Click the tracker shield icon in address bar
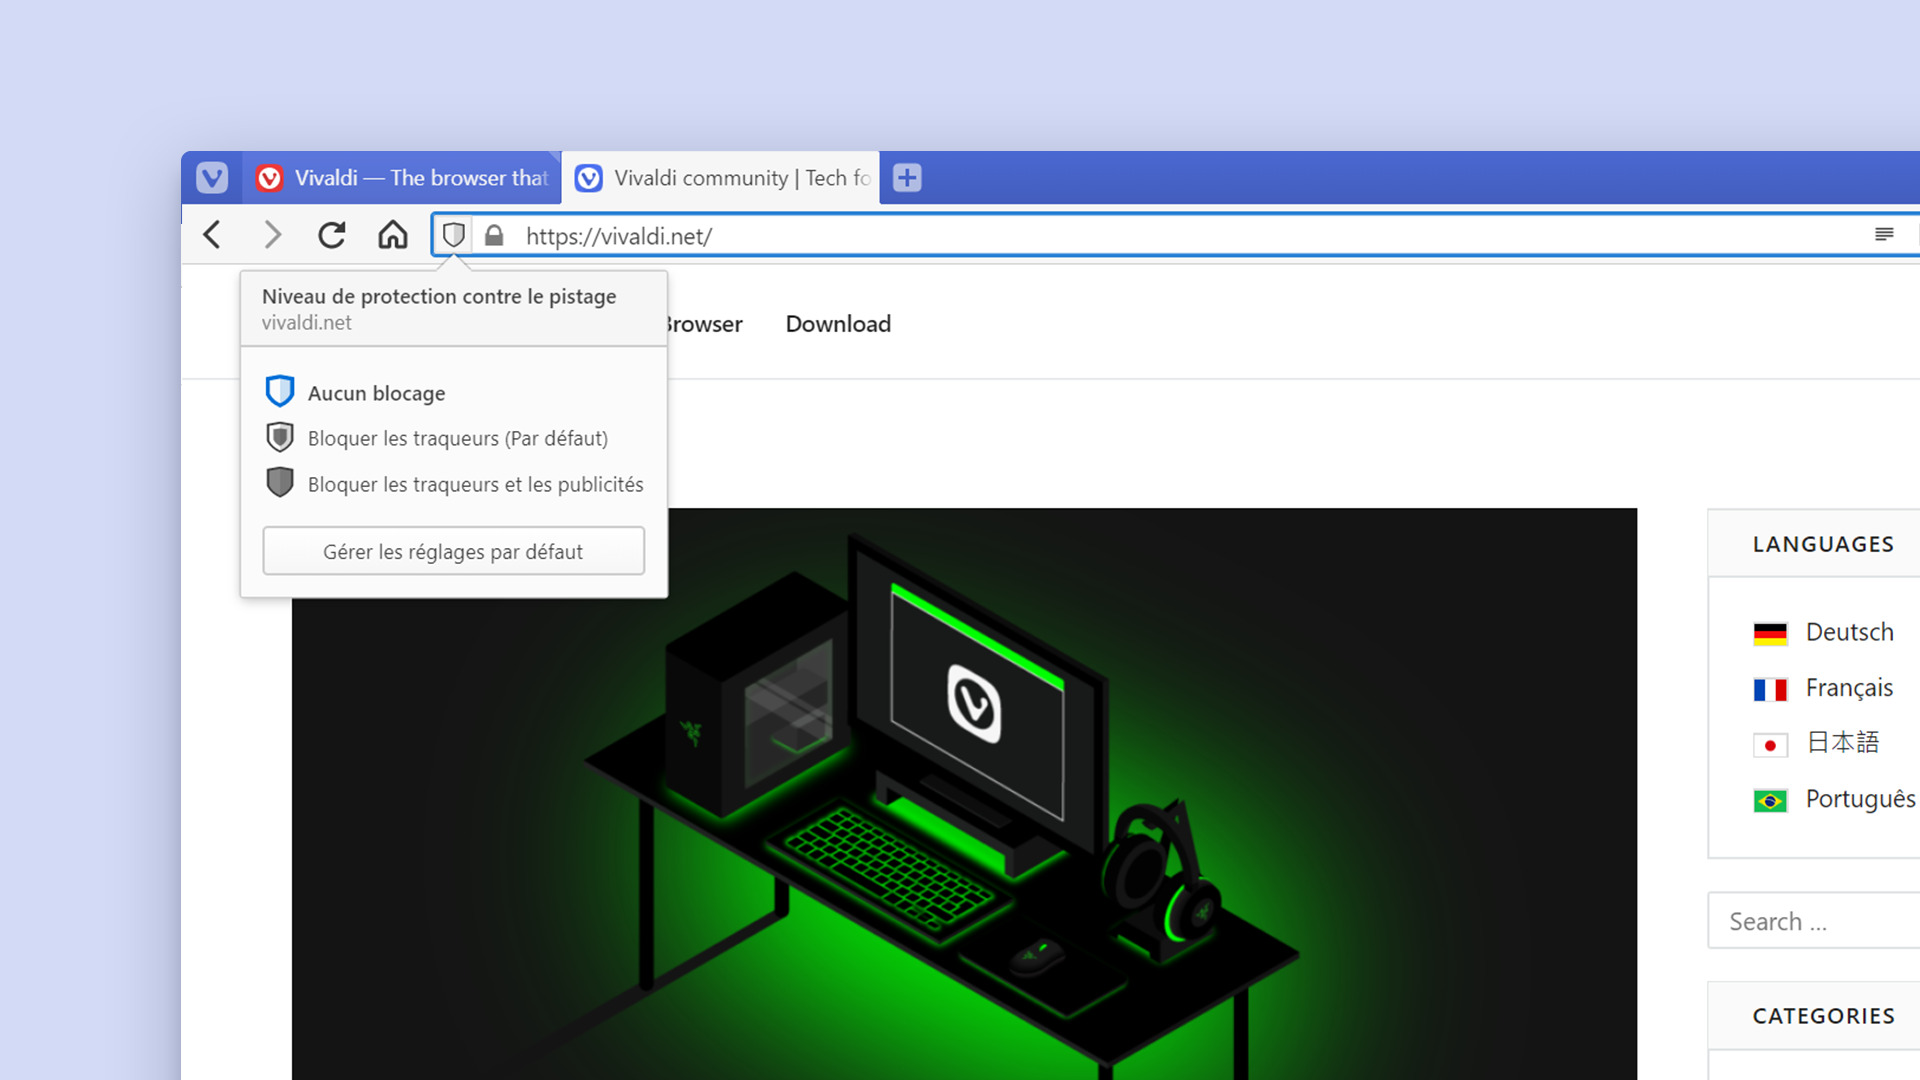The image size is (1920, 1080). [x=454, y=235]
